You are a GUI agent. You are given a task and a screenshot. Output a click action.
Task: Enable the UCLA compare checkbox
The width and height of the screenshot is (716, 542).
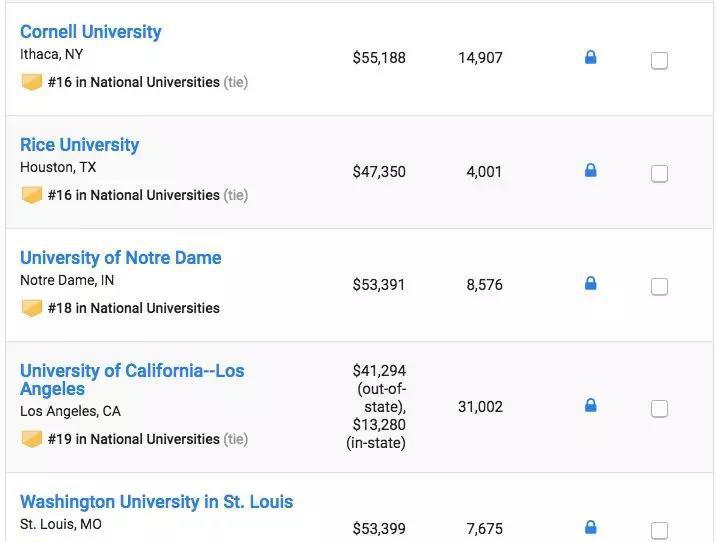pos(659,409)
